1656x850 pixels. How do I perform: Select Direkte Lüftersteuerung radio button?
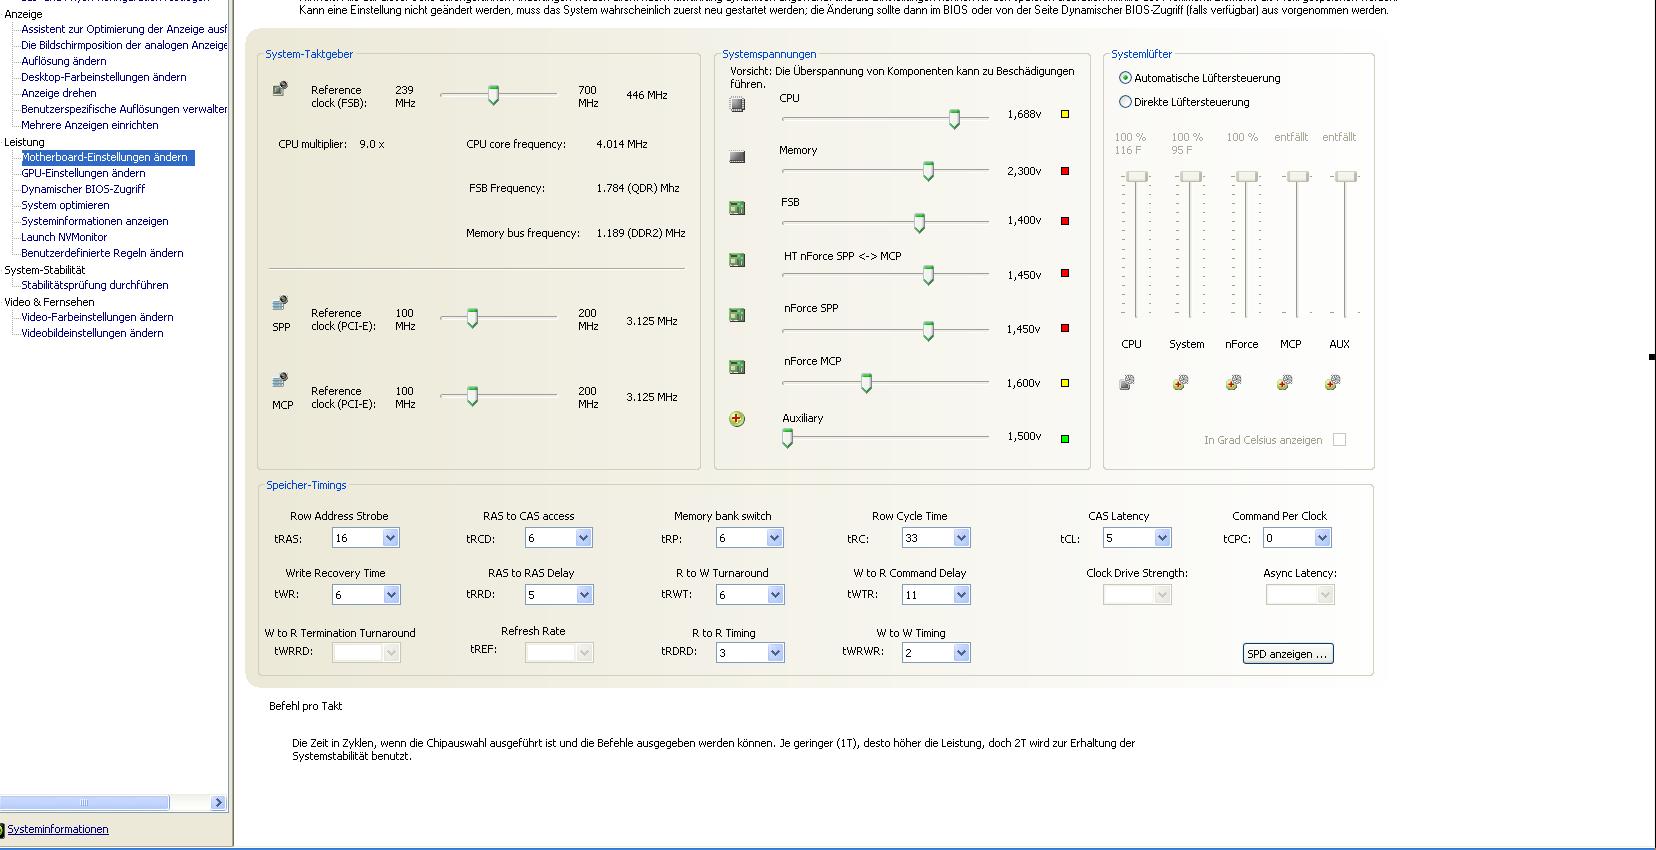pos(1125,102)
